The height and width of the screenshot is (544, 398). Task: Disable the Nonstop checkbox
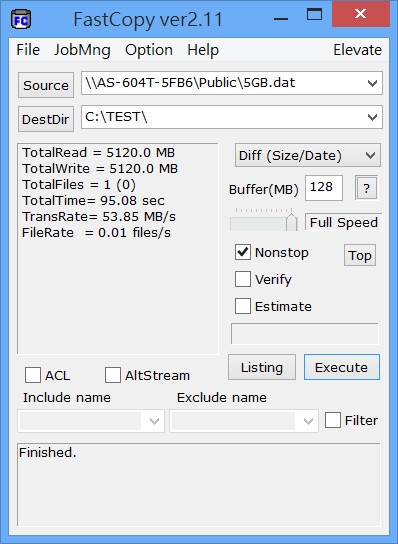point(243,252)
